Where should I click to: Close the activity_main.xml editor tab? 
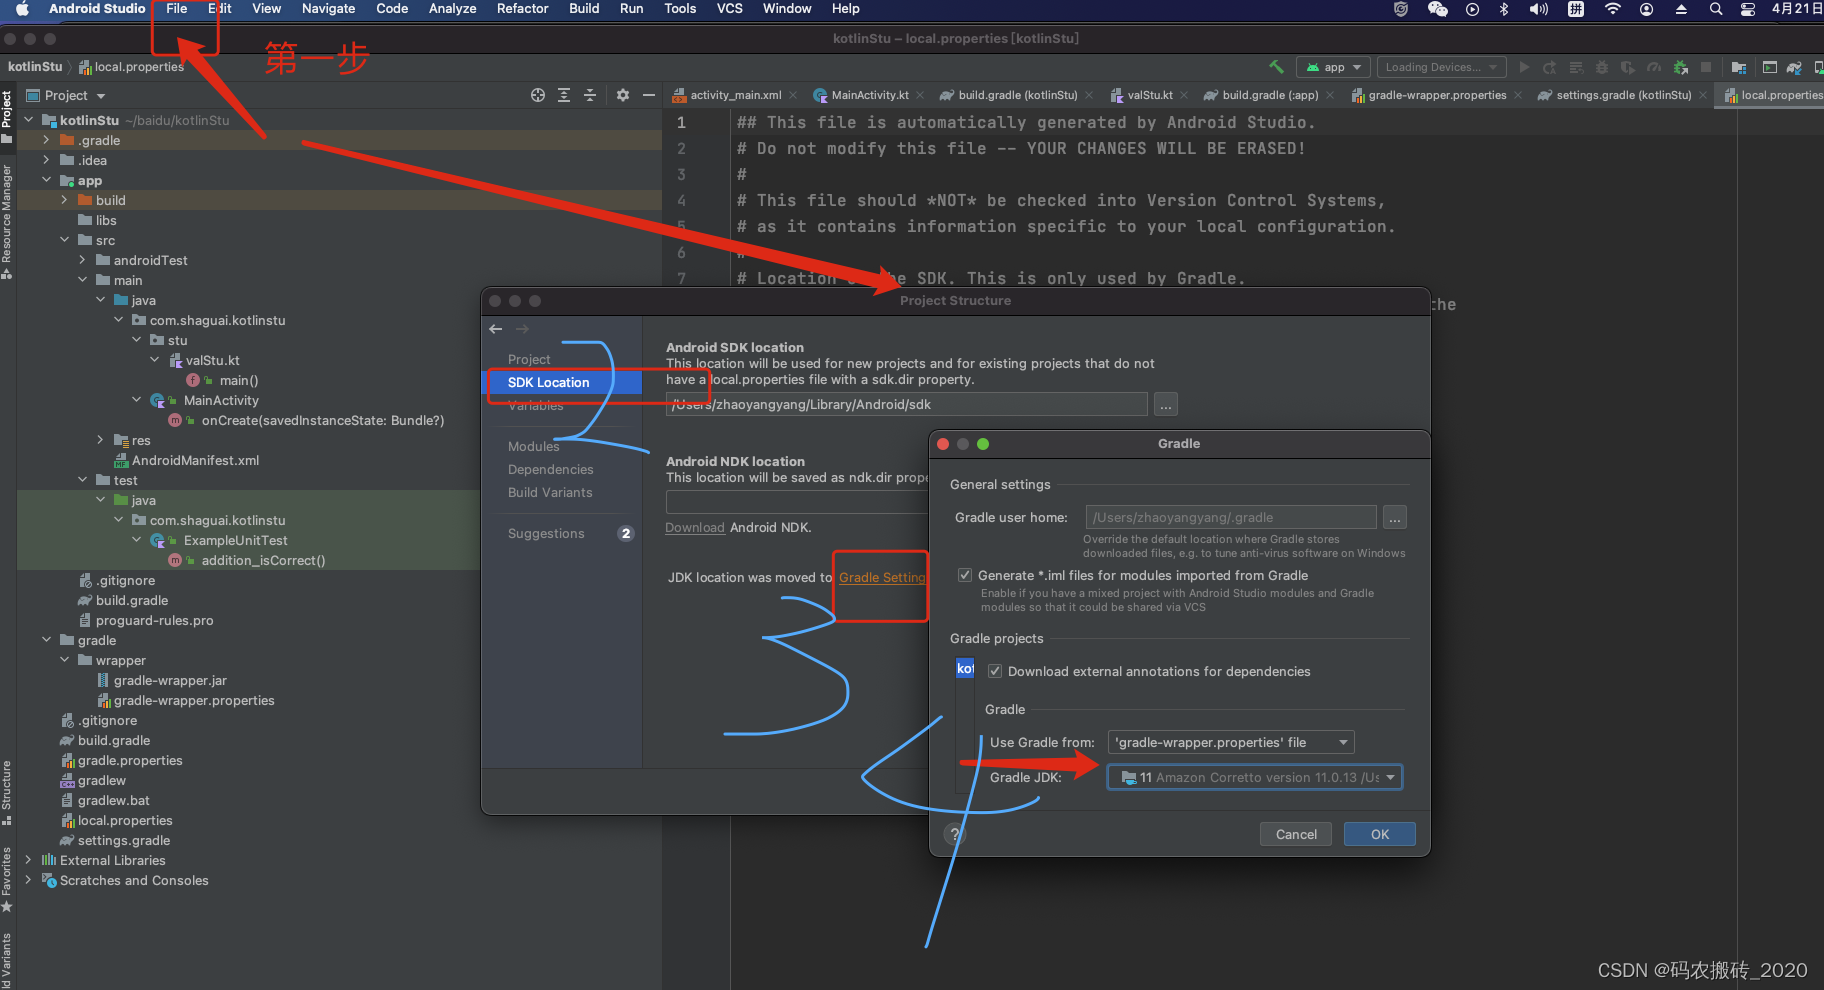793,95
